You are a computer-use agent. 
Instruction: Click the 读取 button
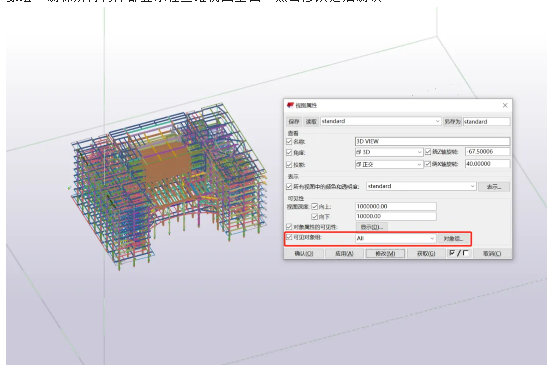[x=311, y=122]
